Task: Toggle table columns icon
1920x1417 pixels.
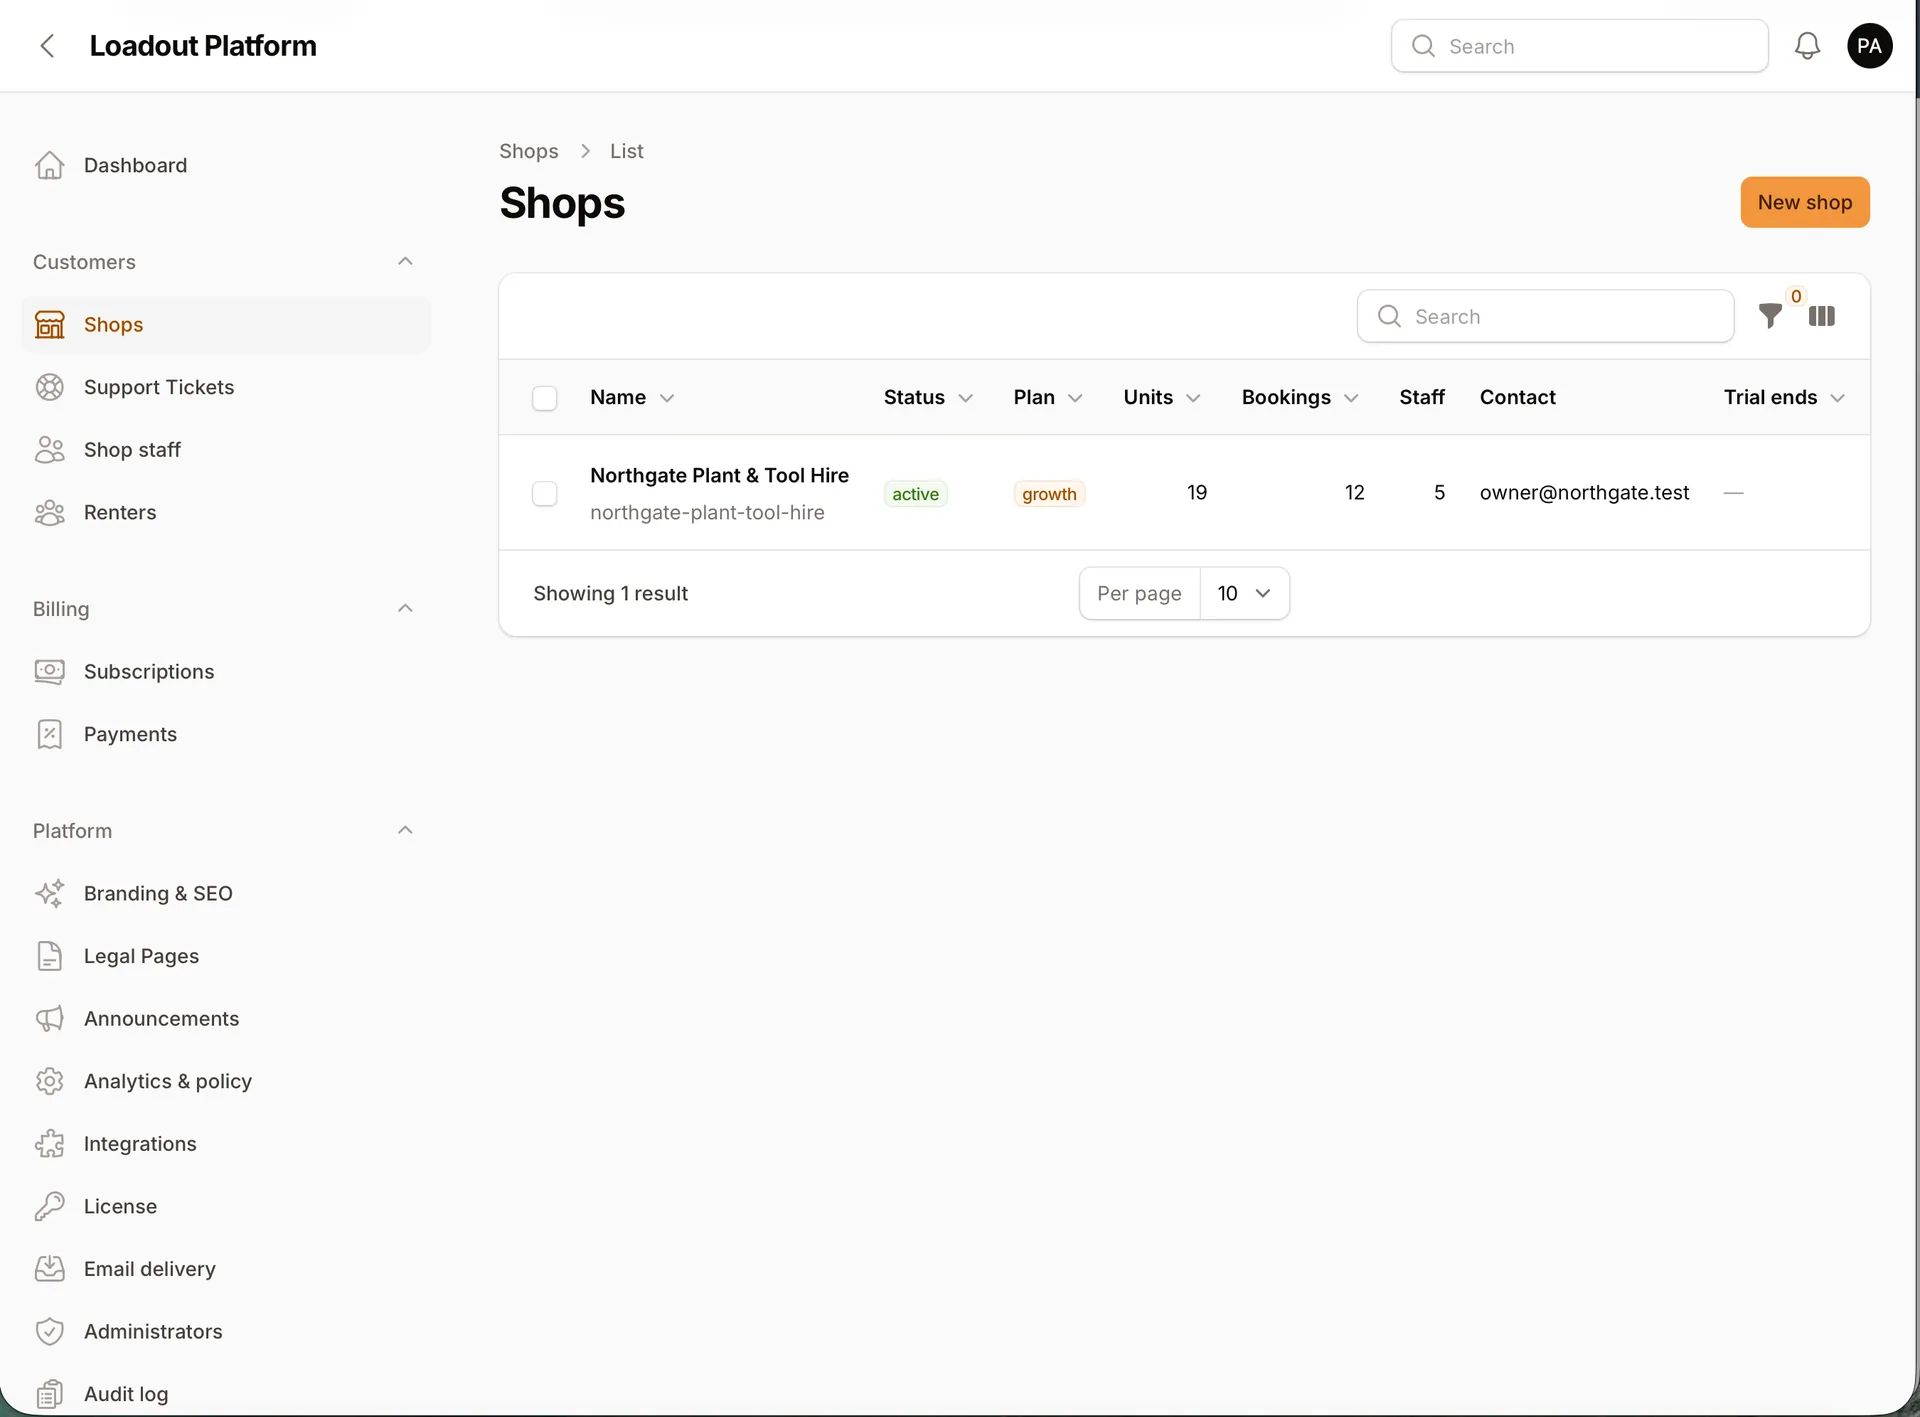Action: click(x=1822, y=316)
